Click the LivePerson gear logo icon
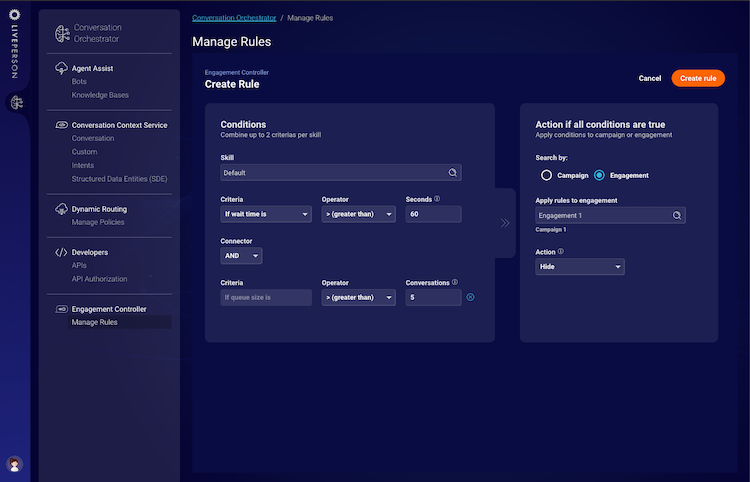Screen dimensions: 750x482 14,15
